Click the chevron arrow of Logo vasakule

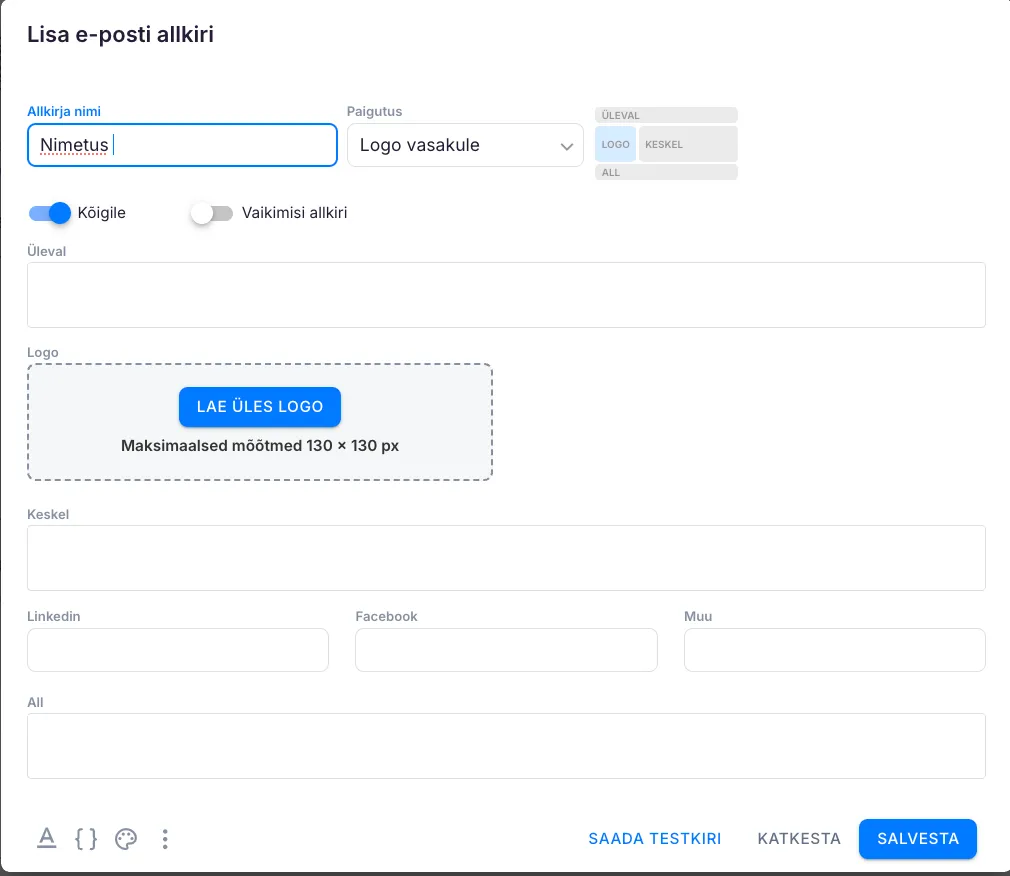point(567,147)
